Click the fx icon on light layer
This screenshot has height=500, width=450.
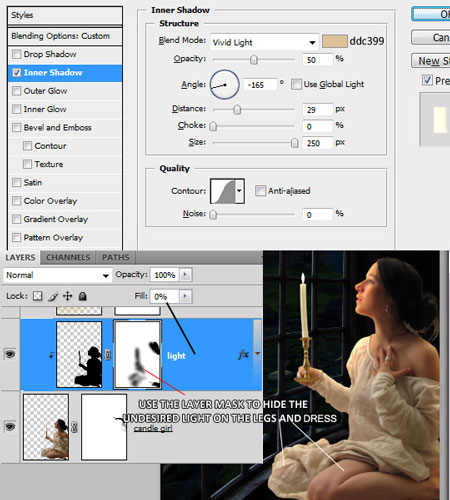tap(244, 355)
